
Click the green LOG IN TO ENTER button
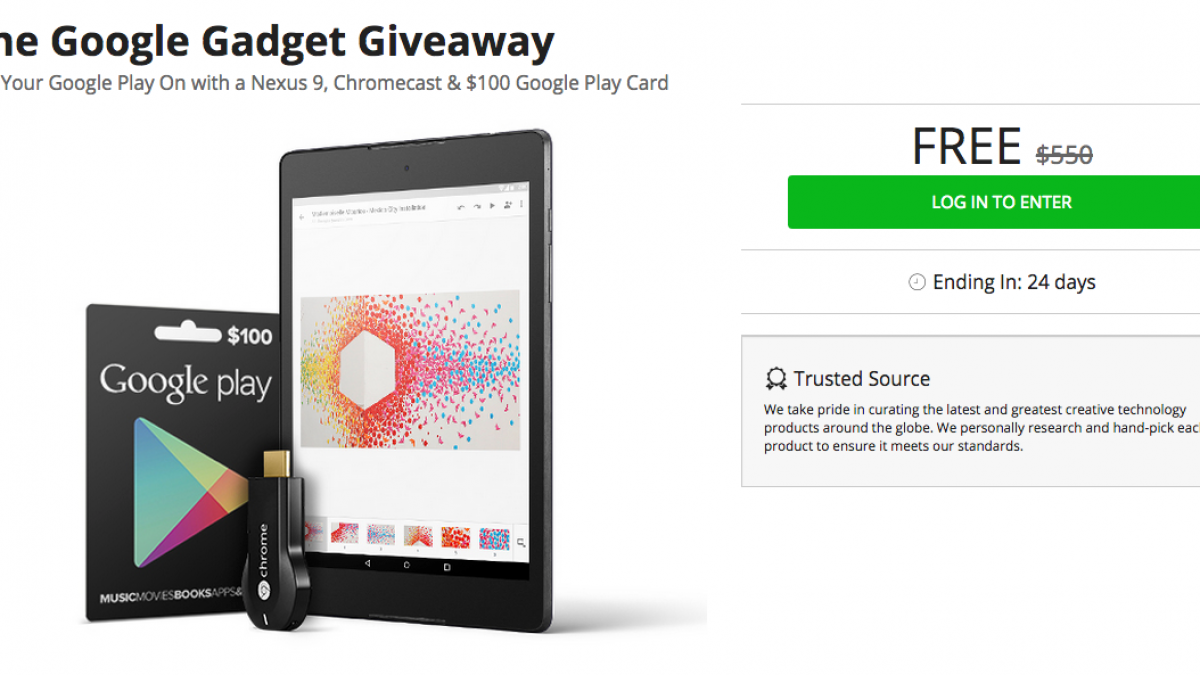1001,202
